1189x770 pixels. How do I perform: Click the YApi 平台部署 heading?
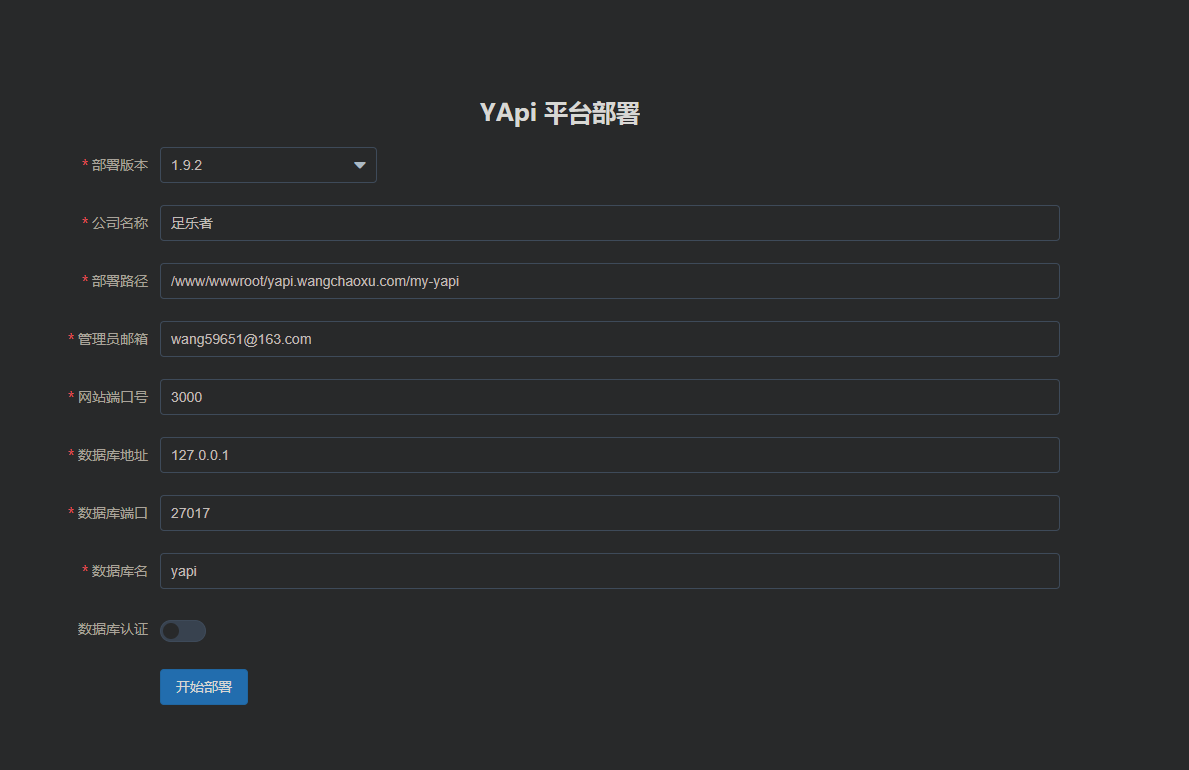coord(560,113)
